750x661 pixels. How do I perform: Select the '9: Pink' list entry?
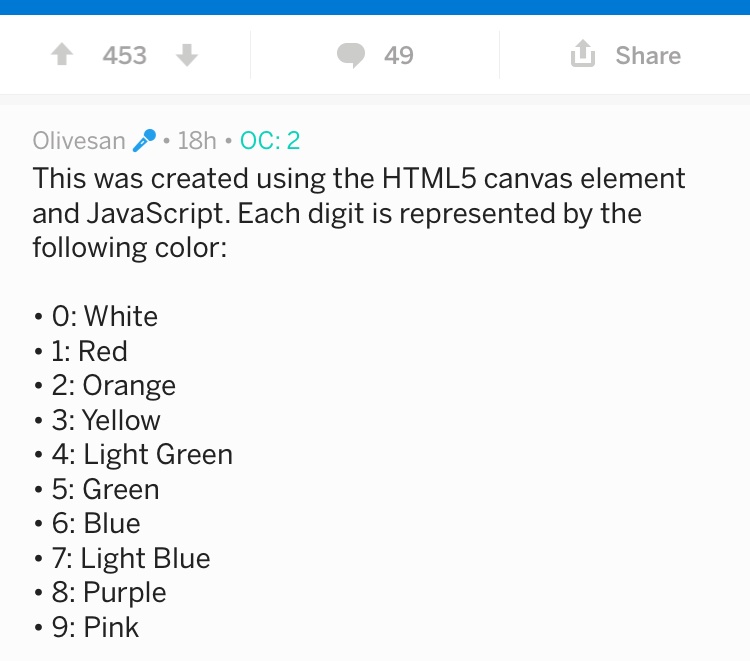(x=95, y=627)
